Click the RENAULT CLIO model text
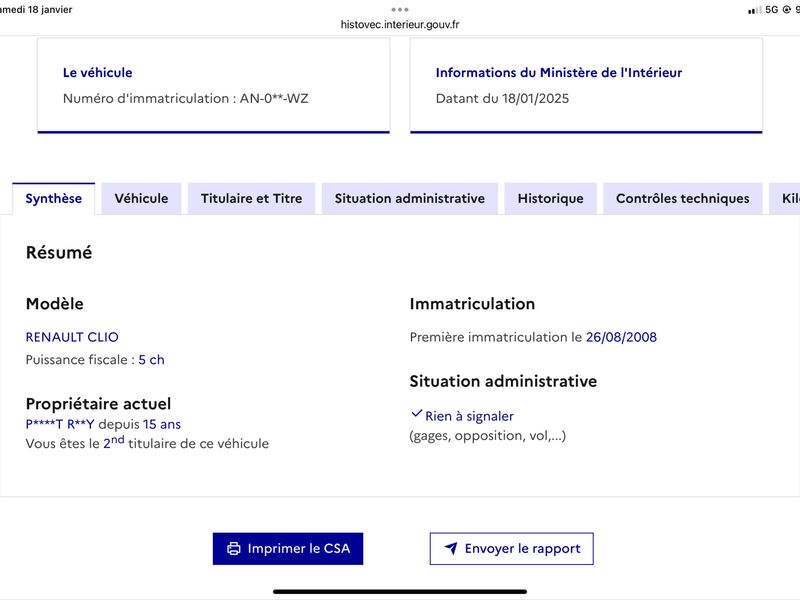Image resolution: width=800 pixels, height=600 pixels. coord(72,337)
